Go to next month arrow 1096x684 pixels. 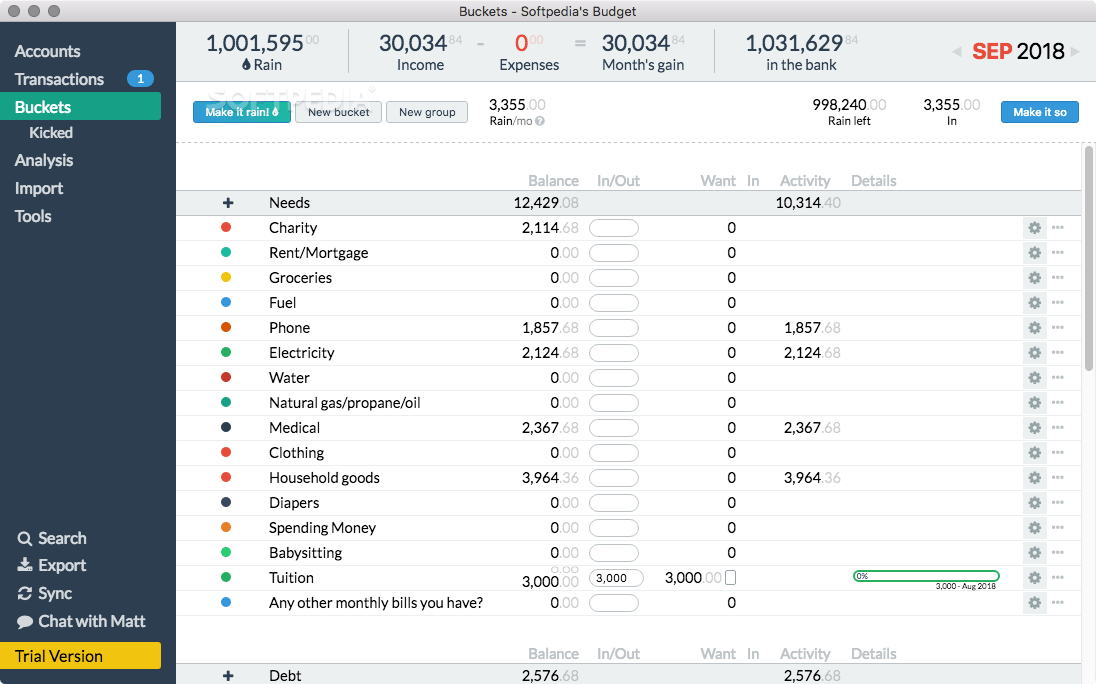[1075, 52]
